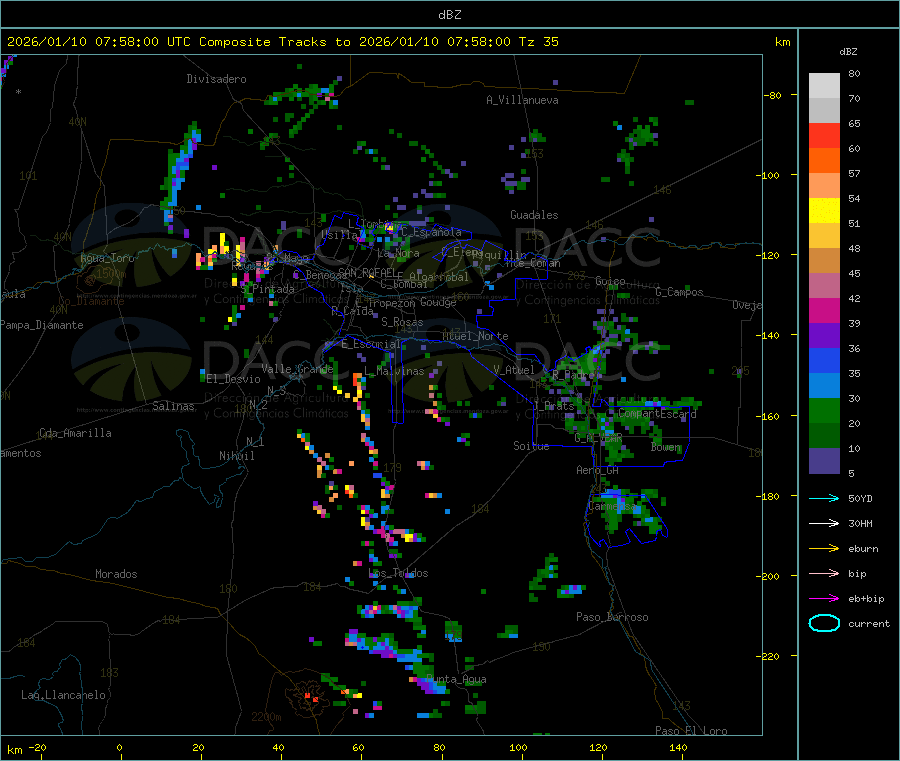Click the Los_Toldos map label

pos(398,573)
